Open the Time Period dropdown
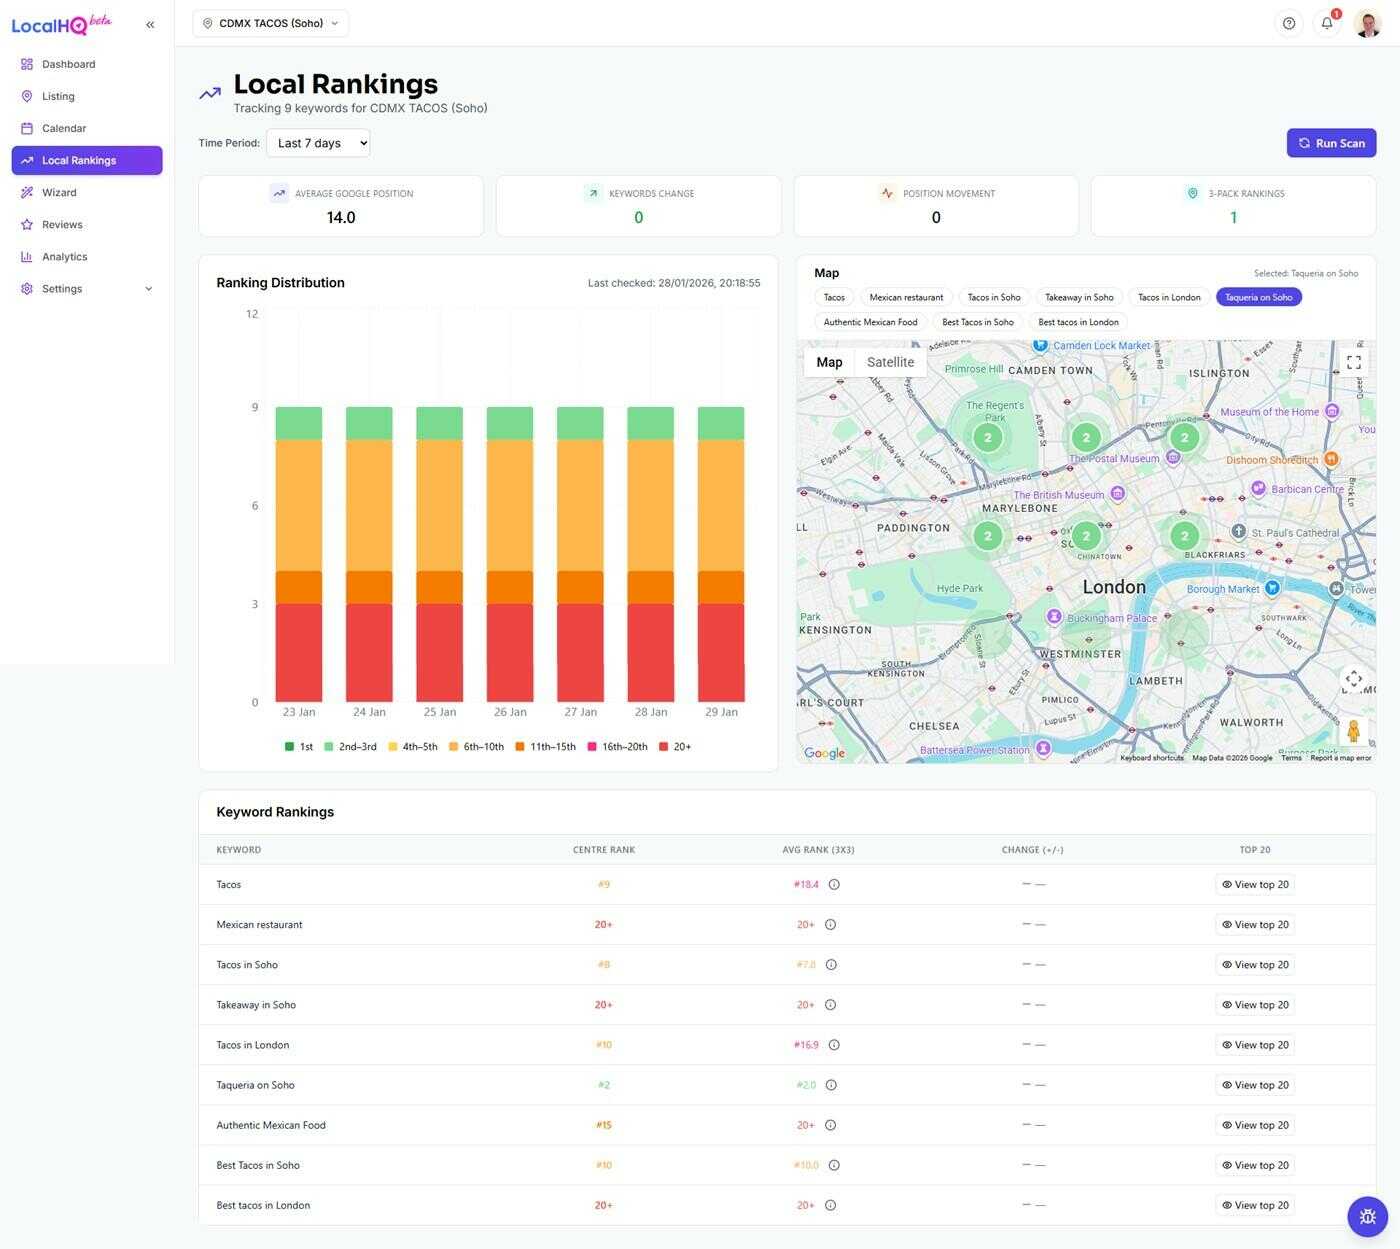 click(x=318, y=143)
